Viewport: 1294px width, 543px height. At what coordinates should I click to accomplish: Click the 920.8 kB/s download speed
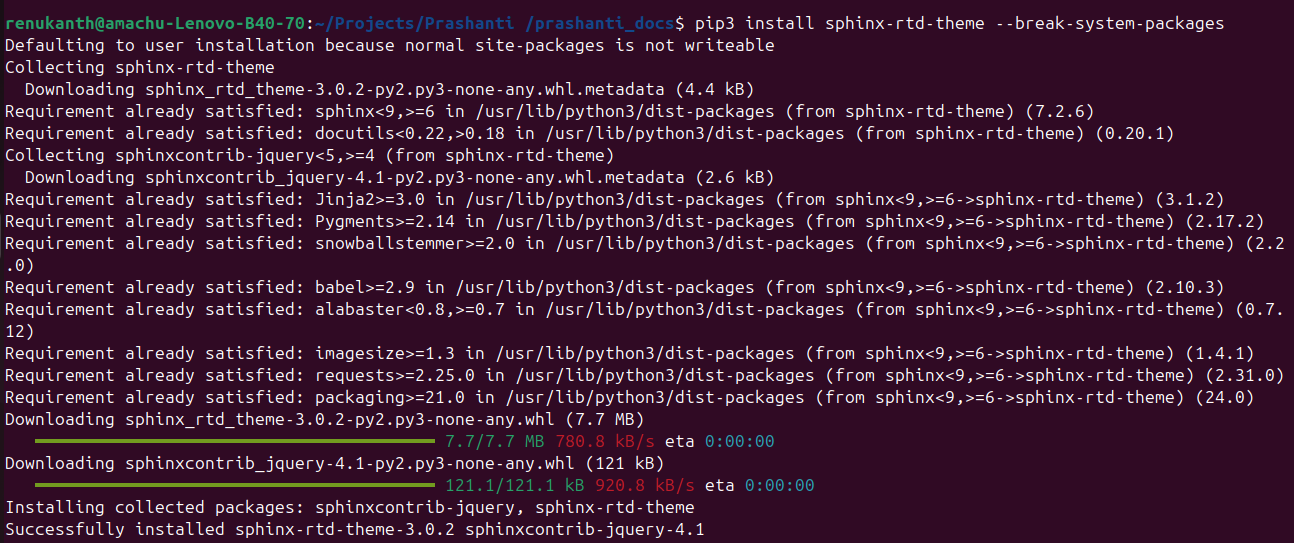(x=631, y=485)
